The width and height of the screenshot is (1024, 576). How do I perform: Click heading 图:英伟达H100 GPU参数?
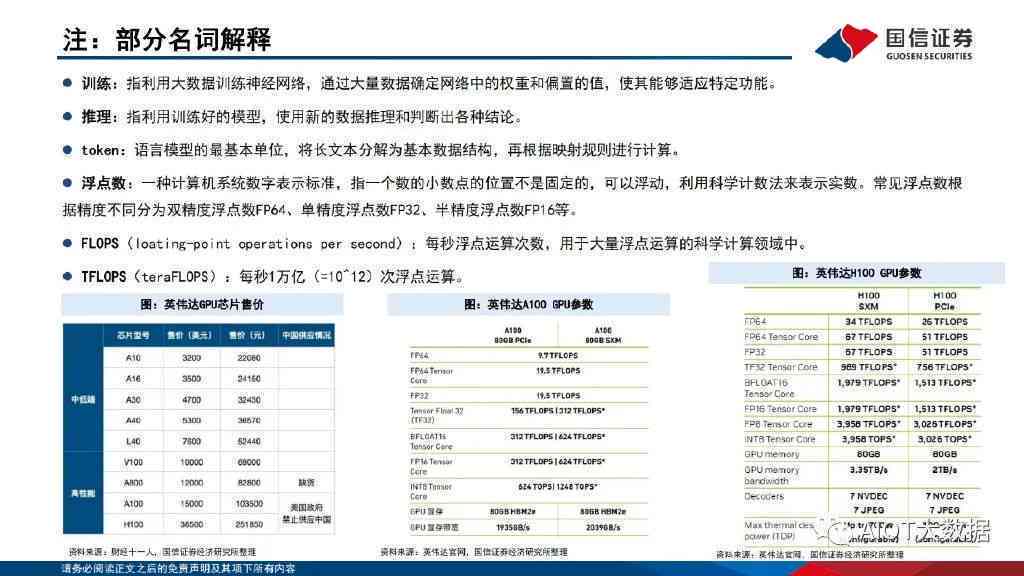(856, 273)
